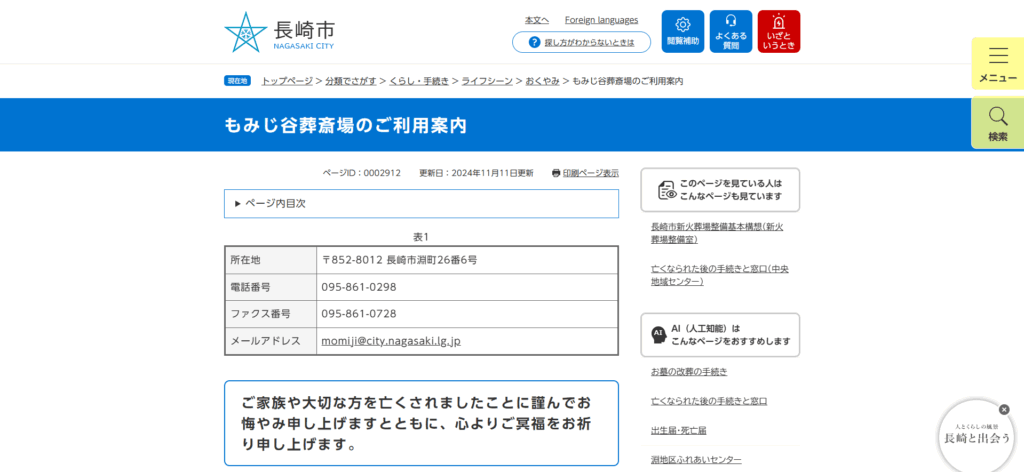Open the 長崎と出会う round banner

pyautogui.click(x=977, y=435)
